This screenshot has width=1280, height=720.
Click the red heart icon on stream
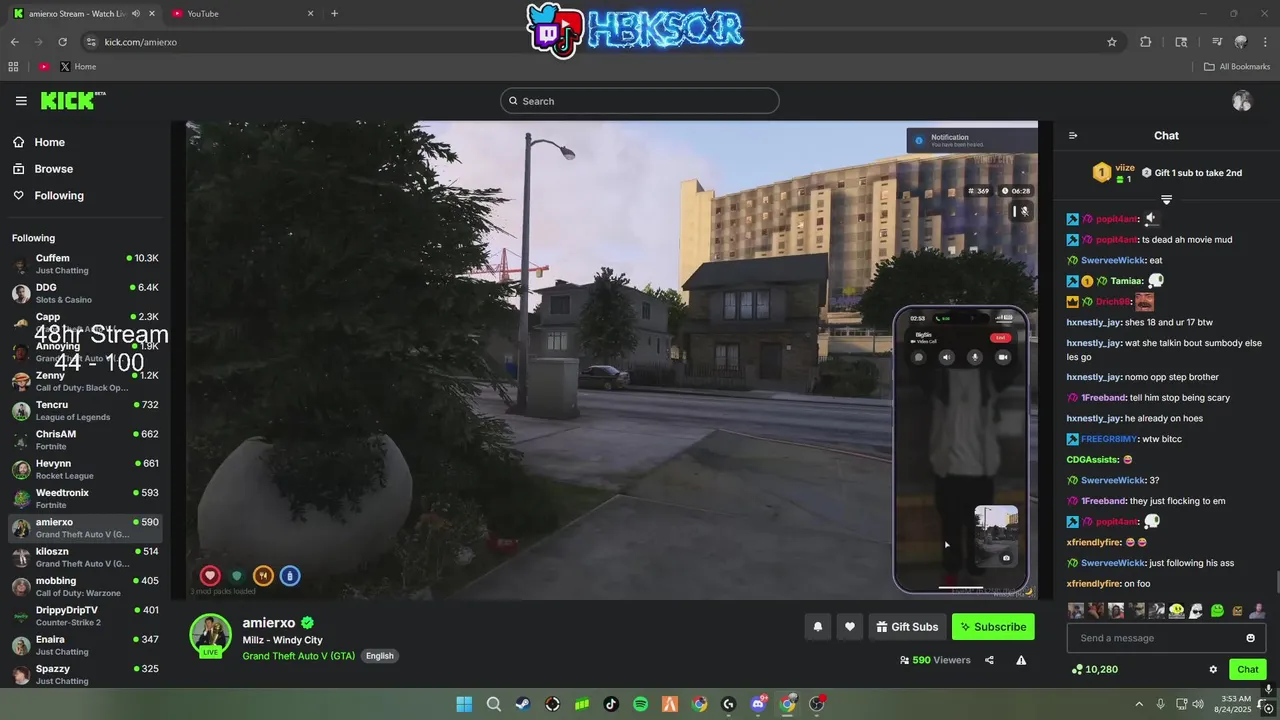point(210,576)
